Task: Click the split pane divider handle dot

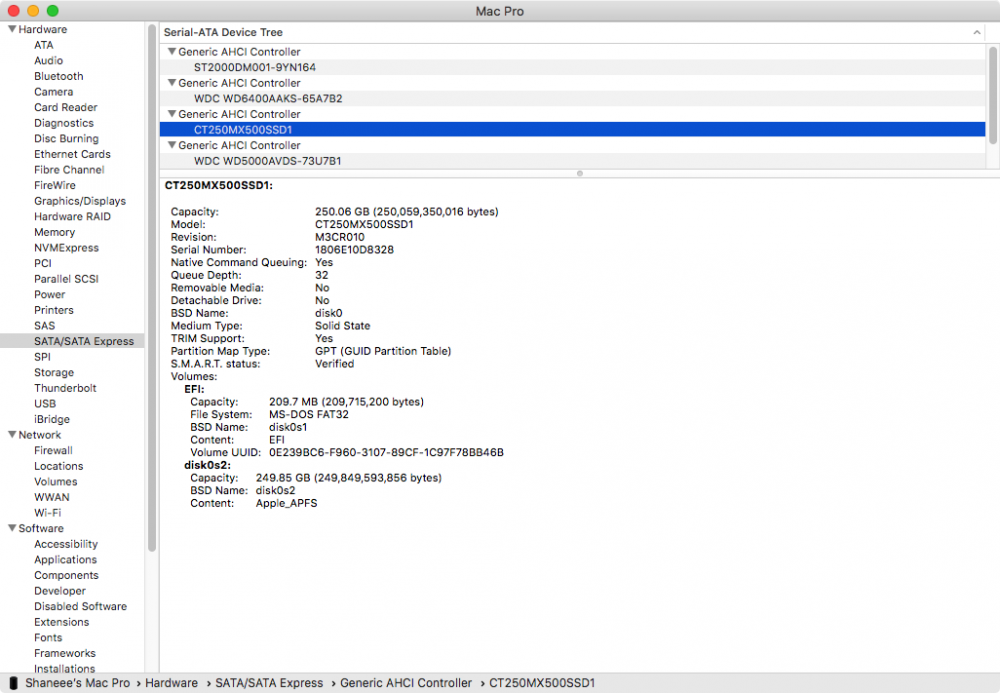Action: 580,173
